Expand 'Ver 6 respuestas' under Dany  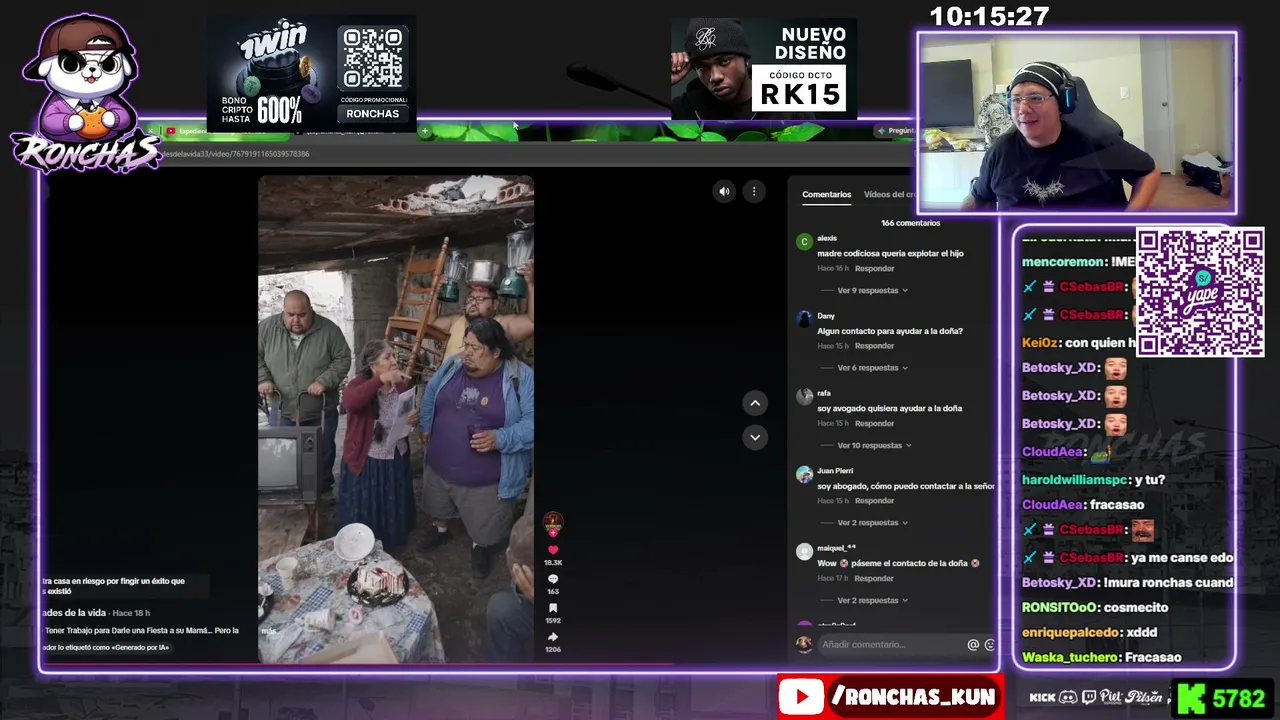click(872, 368)
